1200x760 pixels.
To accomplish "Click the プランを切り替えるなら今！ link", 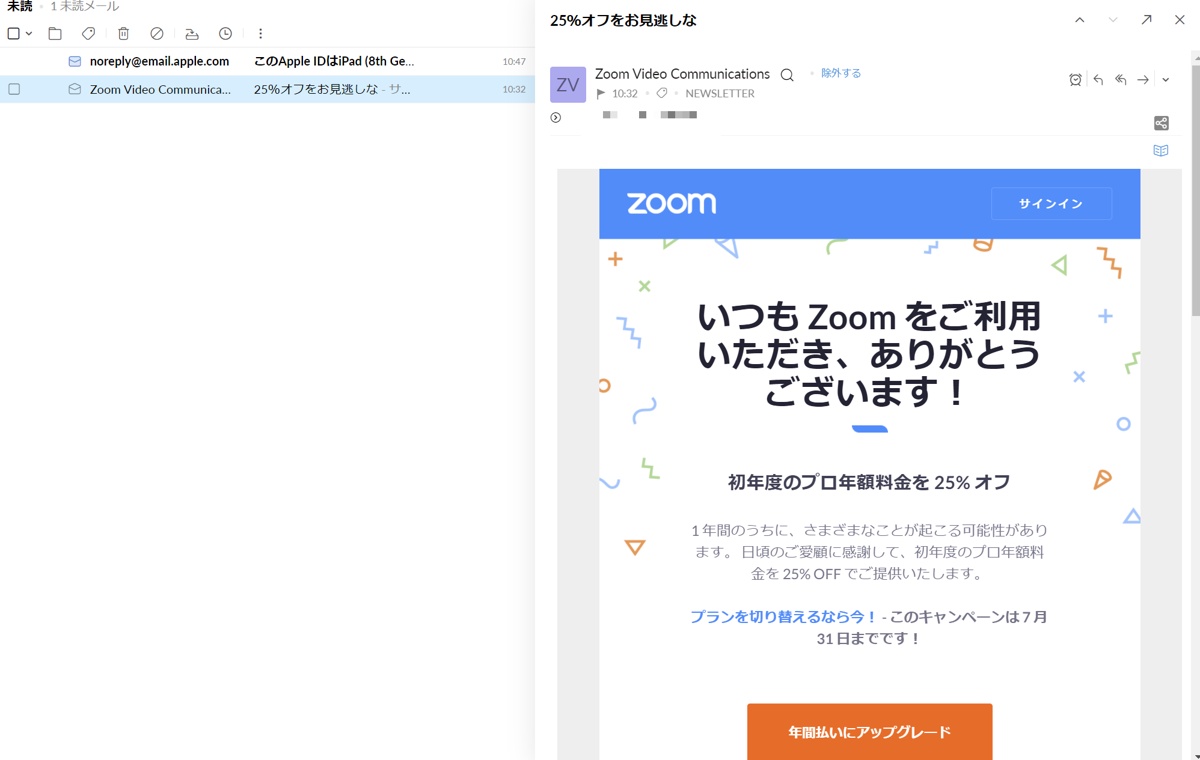I will click(x=784, y=617).
